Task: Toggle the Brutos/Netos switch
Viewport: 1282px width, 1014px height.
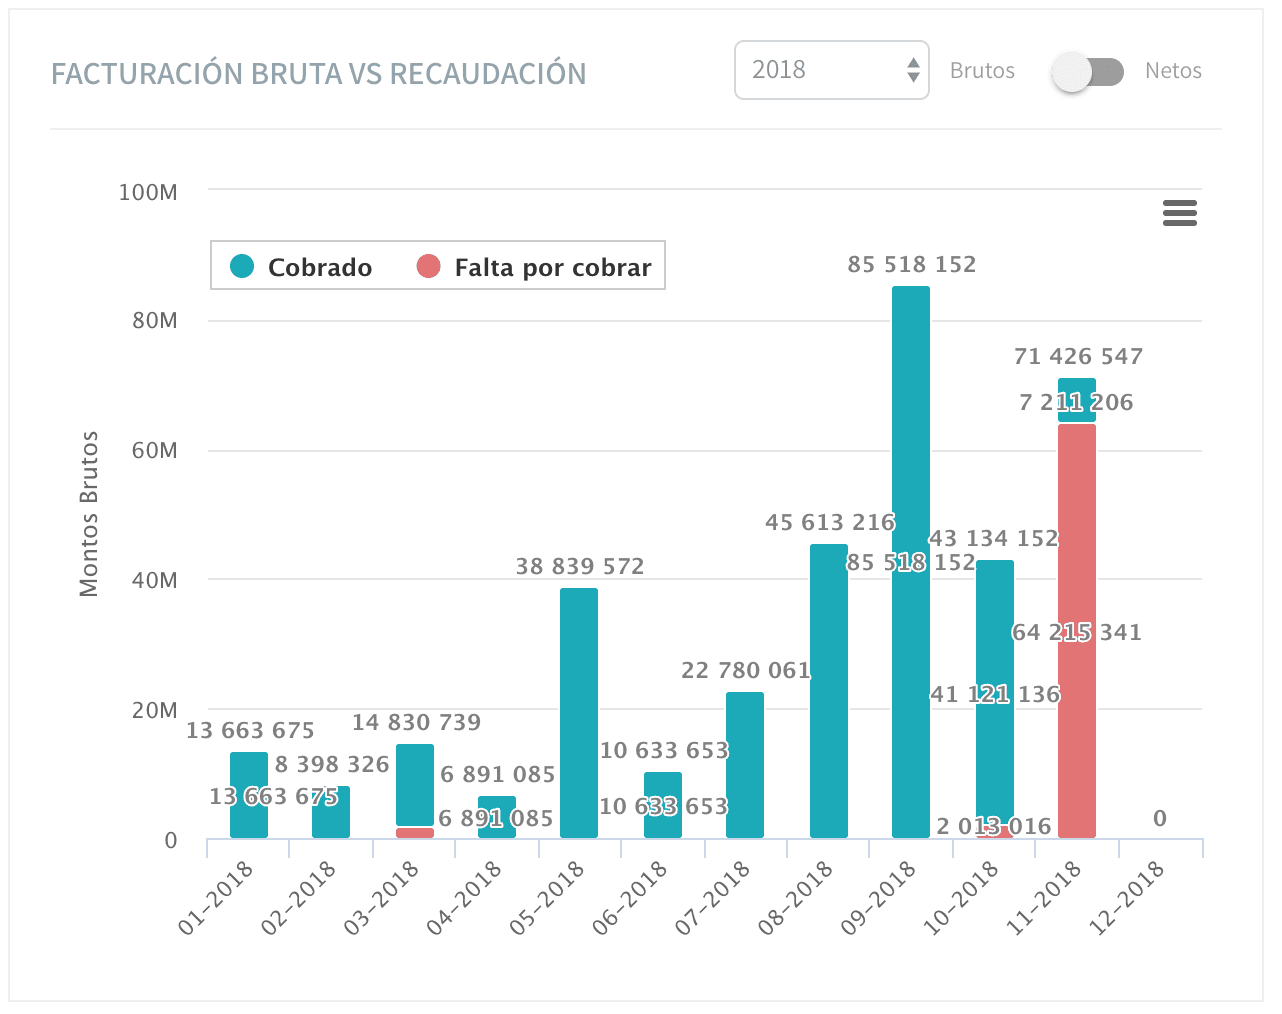Action: click(1089, 72)
